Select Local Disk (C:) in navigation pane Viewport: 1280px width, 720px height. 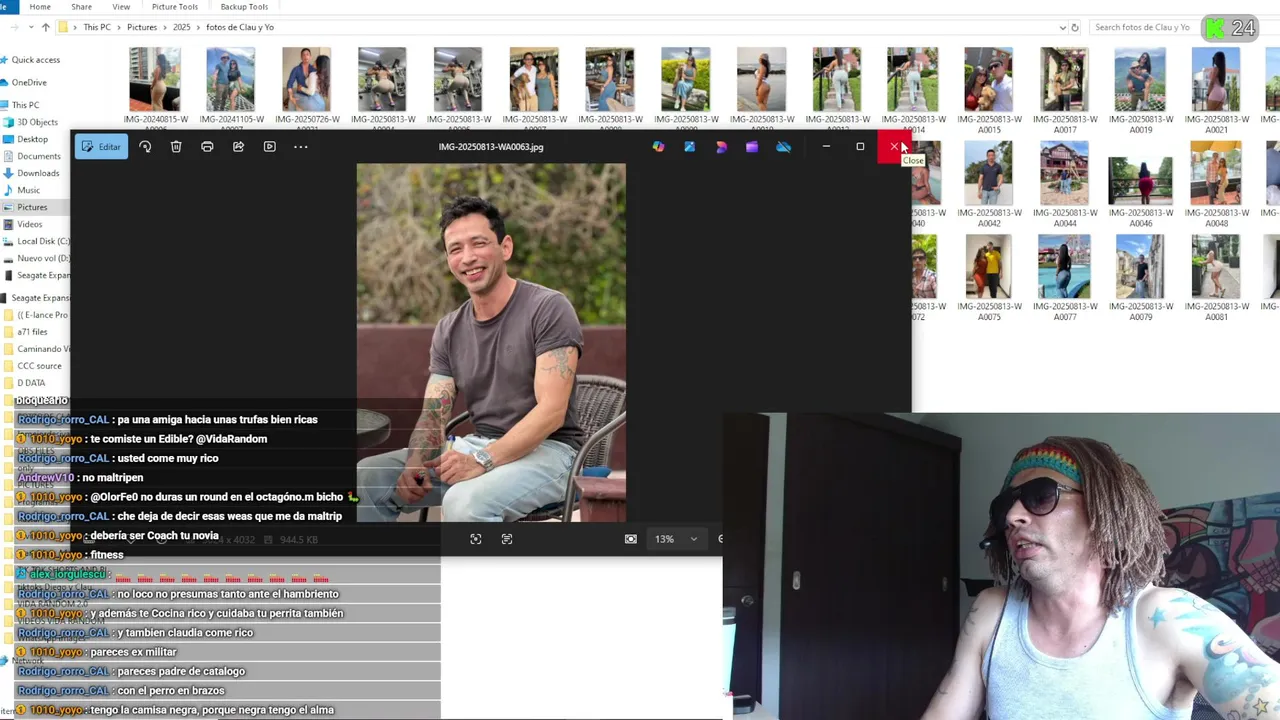coord(43,241)
